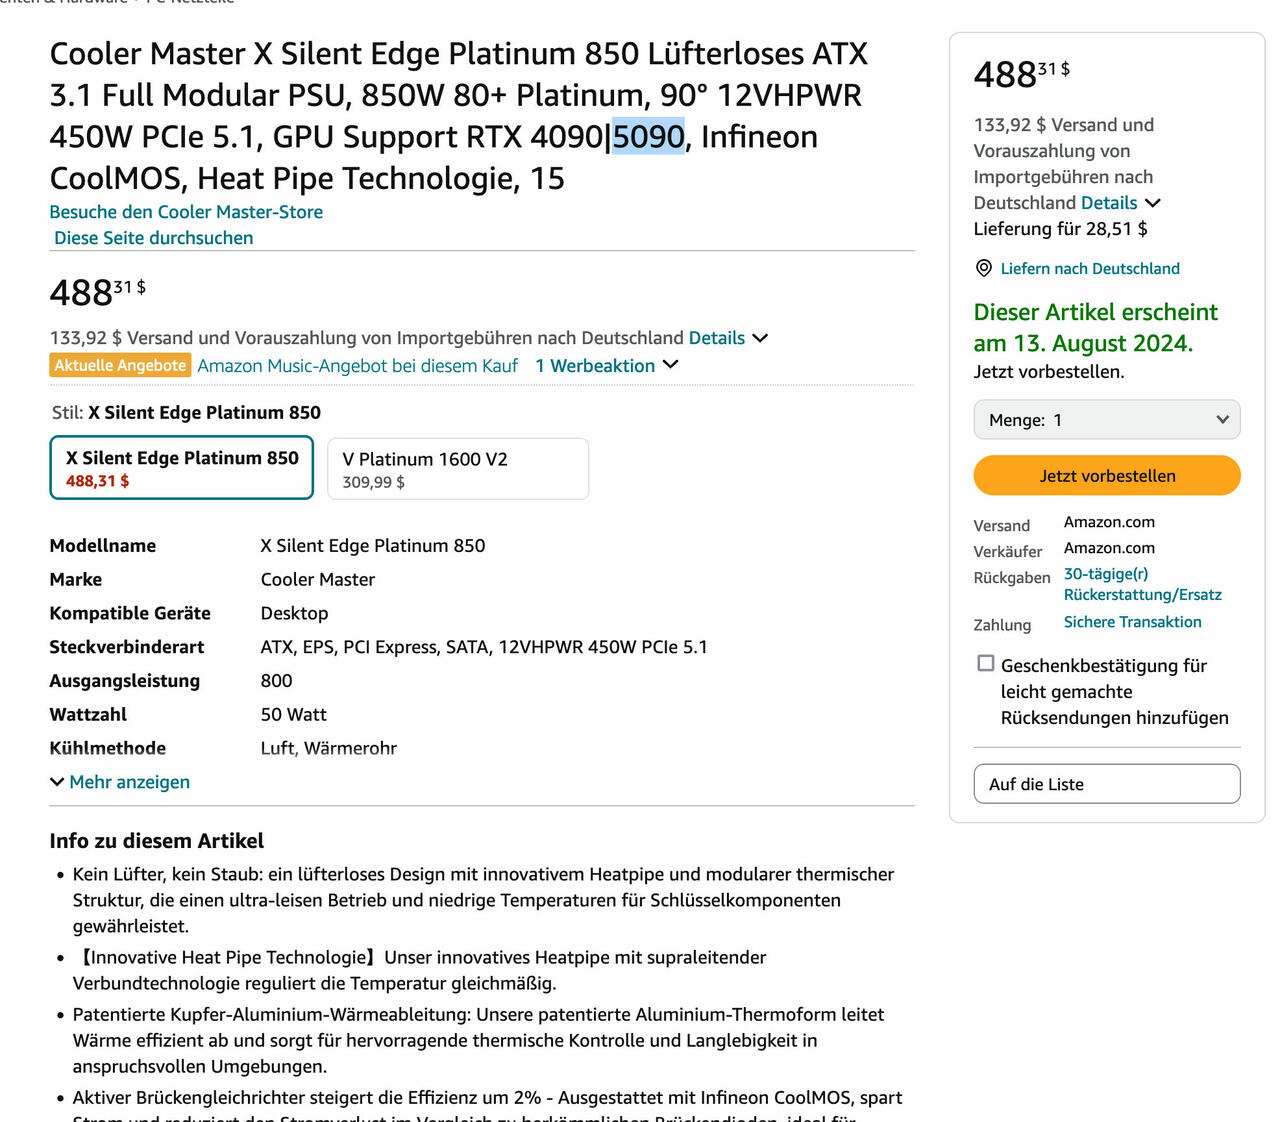This screenshot has height=1122, width=1280.
Task: Click the highlighted 5090 in the product title
Action: [648, 137]
